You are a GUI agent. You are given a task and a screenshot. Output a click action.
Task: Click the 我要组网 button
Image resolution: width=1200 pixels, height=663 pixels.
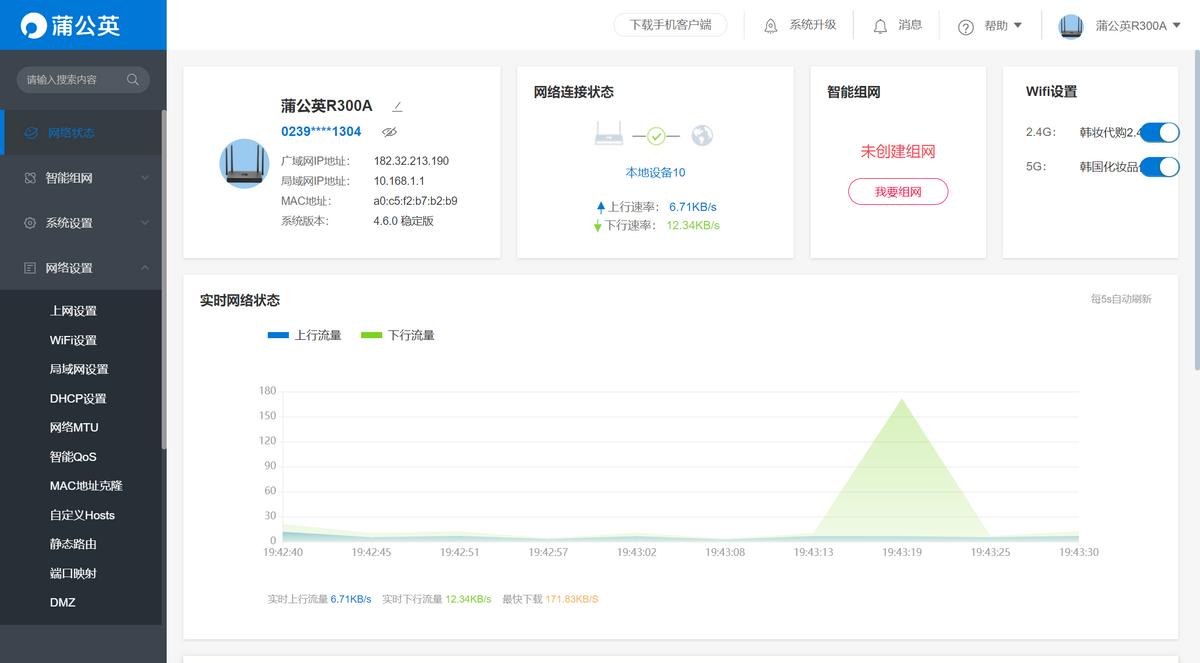[x=897, y=191]
